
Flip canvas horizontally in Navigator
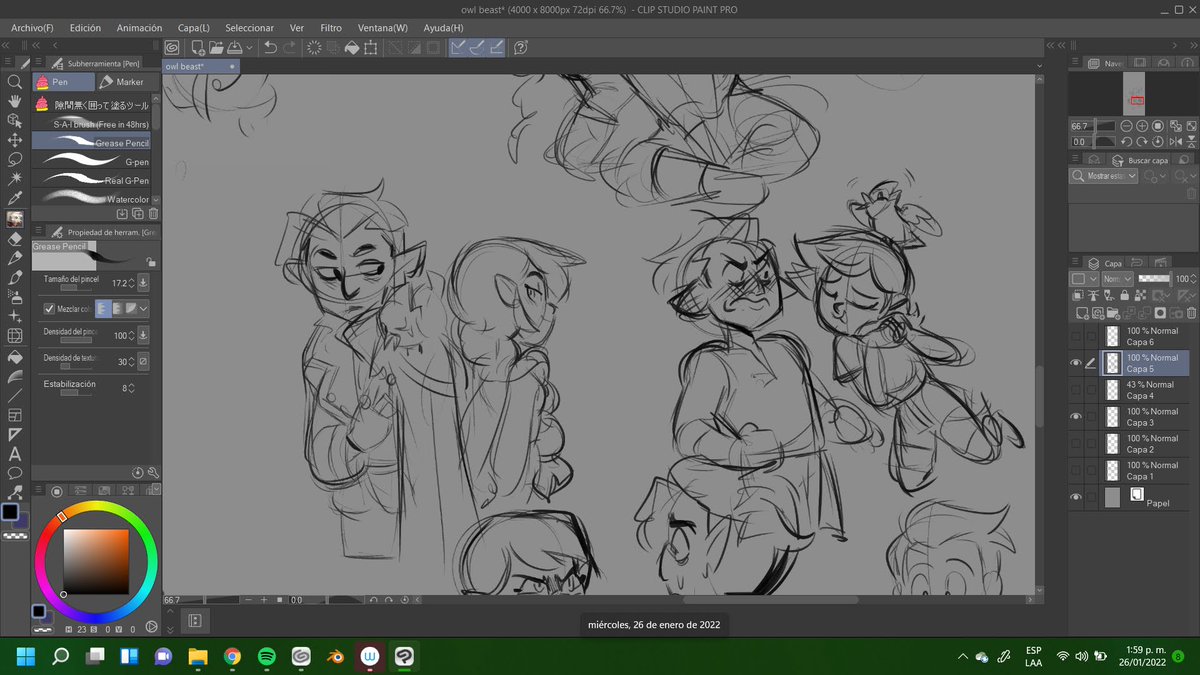point(1174,142)
